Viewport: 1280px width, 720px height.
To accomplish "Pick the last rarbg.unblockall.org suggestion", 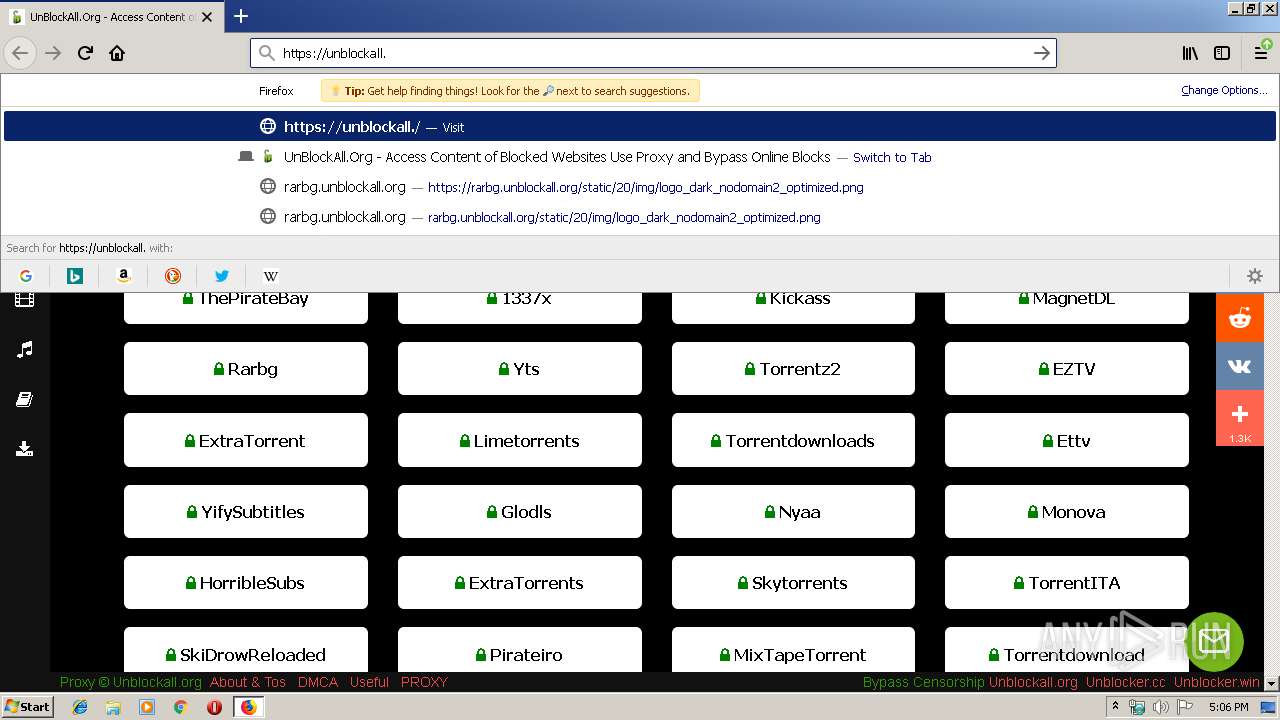I will [640, 217].
